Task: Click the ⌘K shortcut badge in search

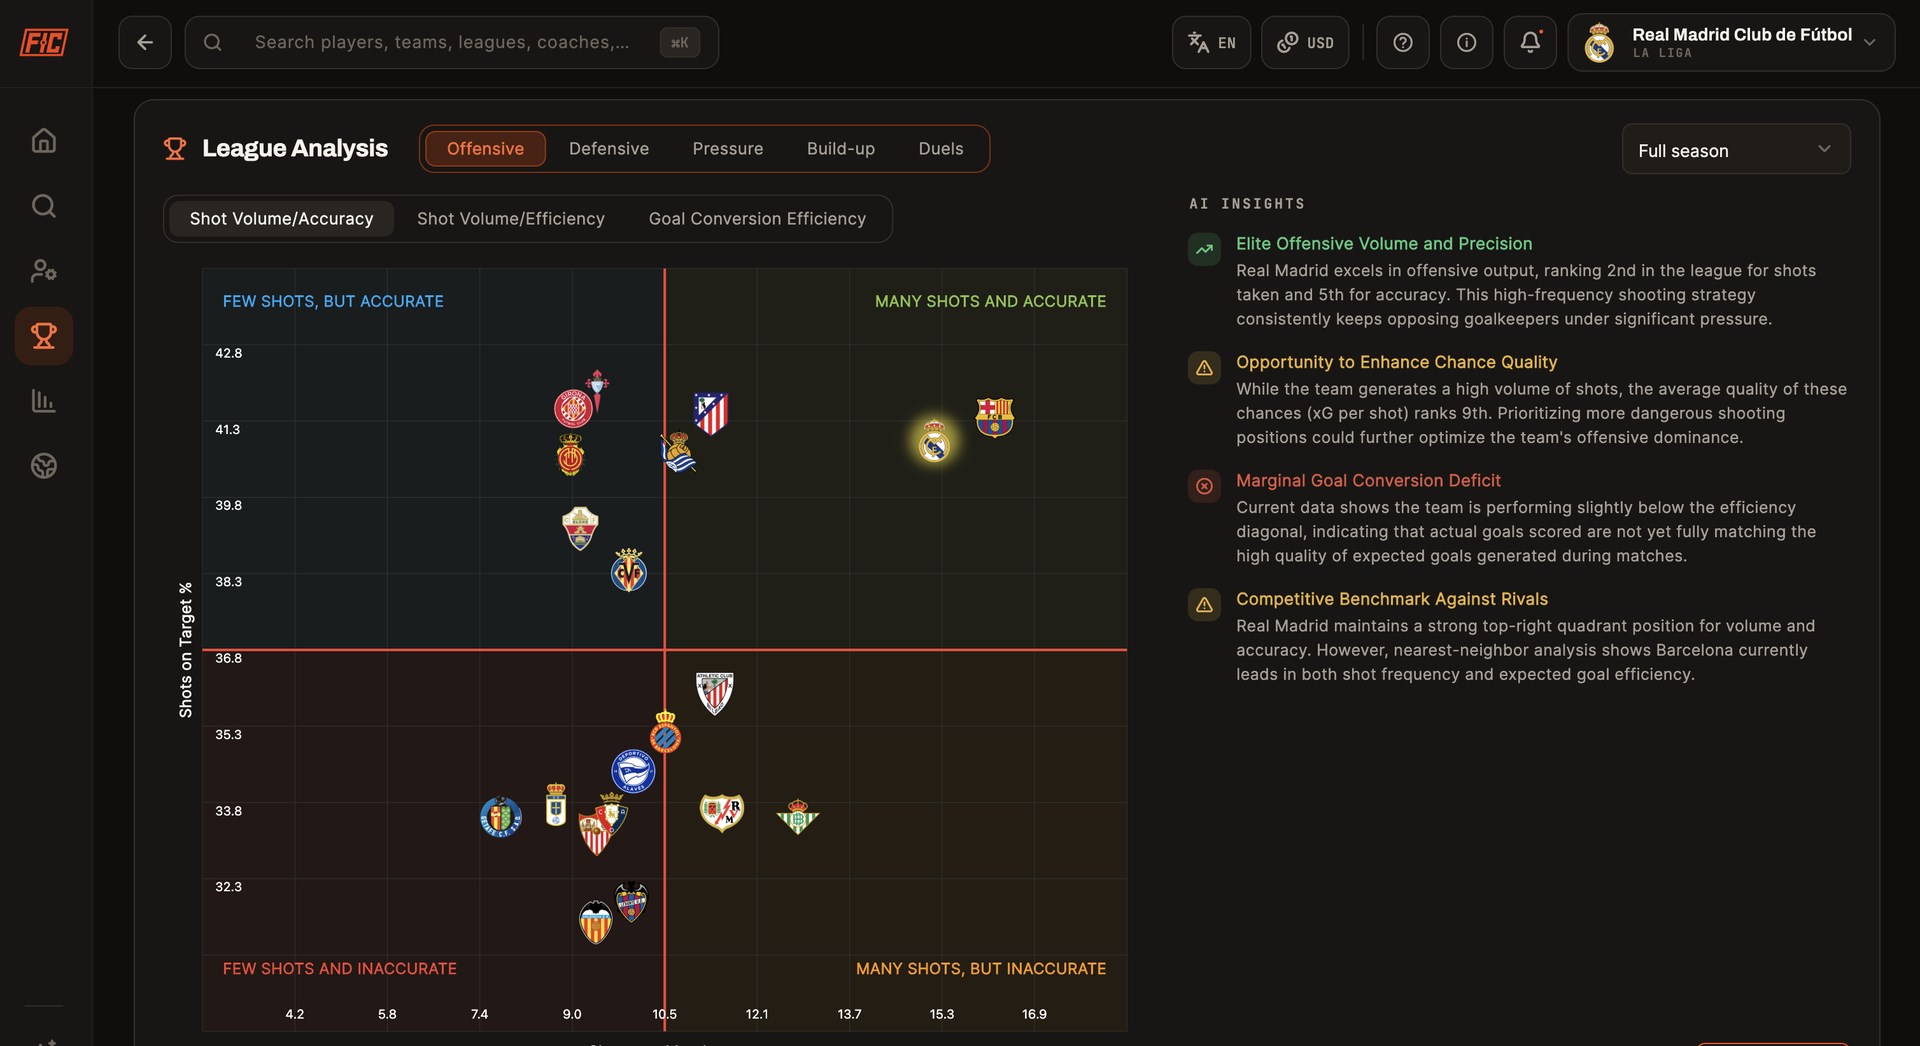Action: [680, 42]
